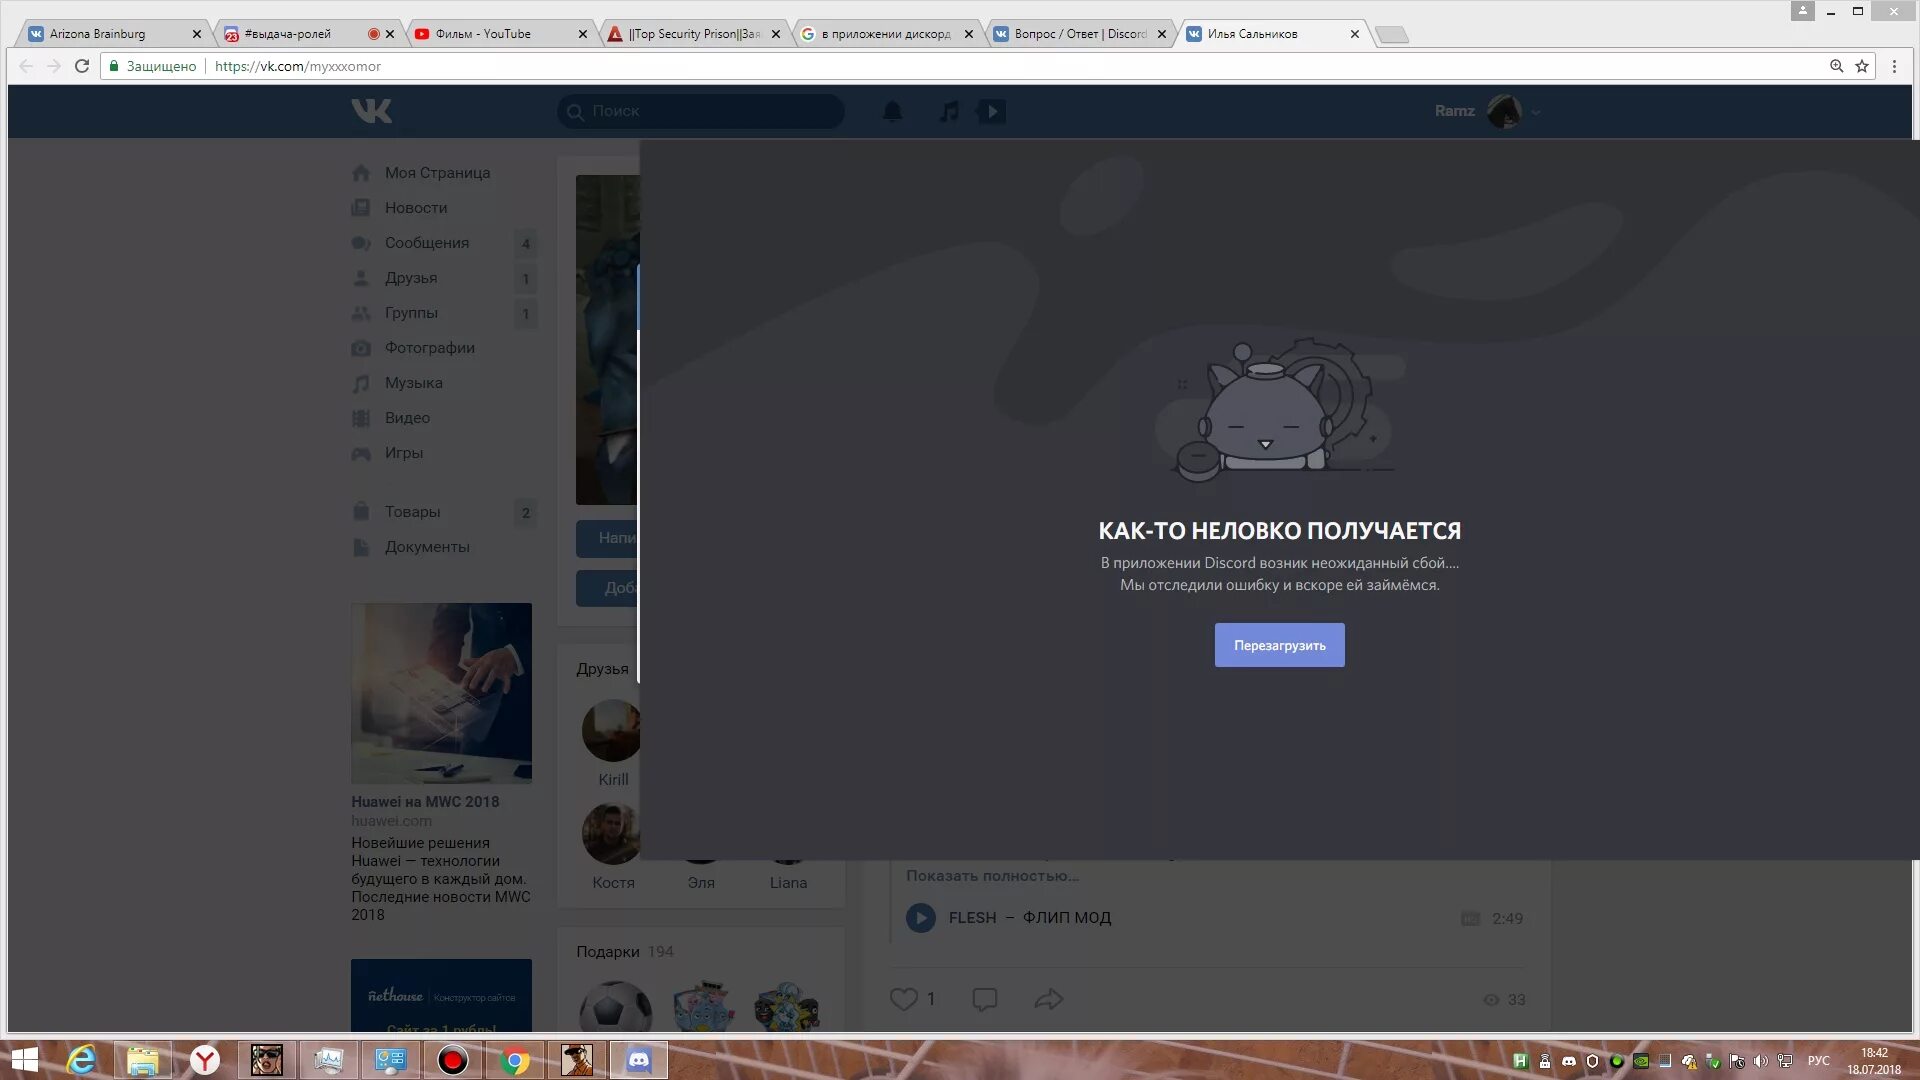Open Новости in sidebar
The width and height of the screenshot is (1920, 1080).
point(416,207)
